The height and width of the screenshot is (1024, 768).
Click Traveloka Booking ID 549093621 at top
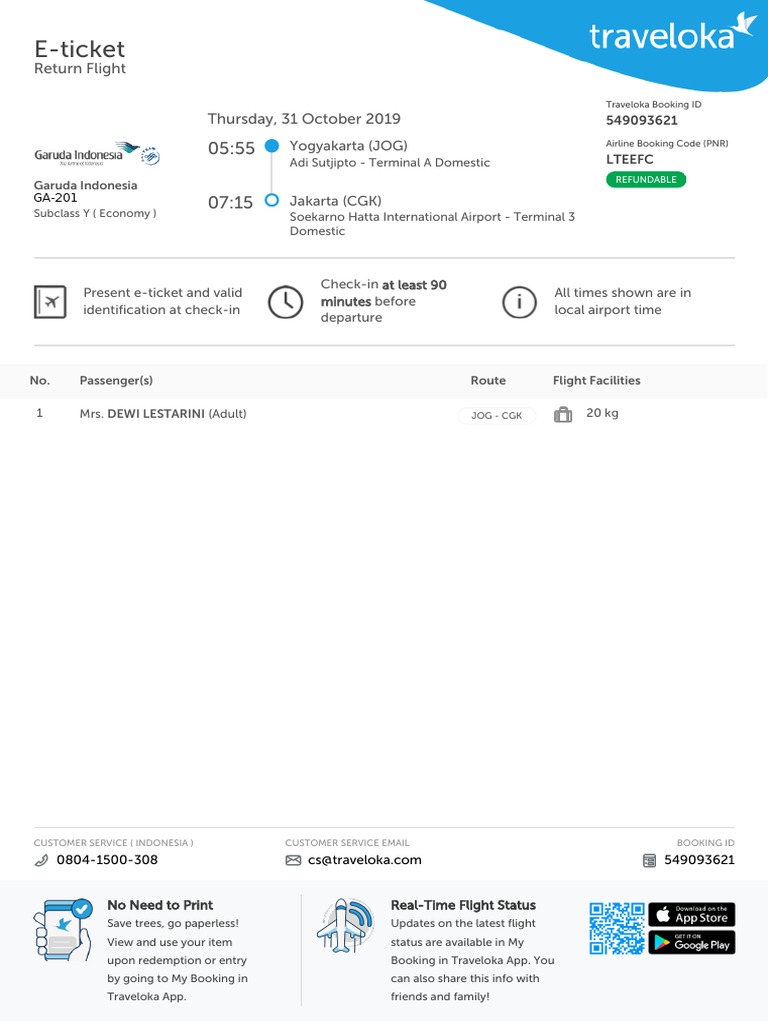click(x=642, y=120)
